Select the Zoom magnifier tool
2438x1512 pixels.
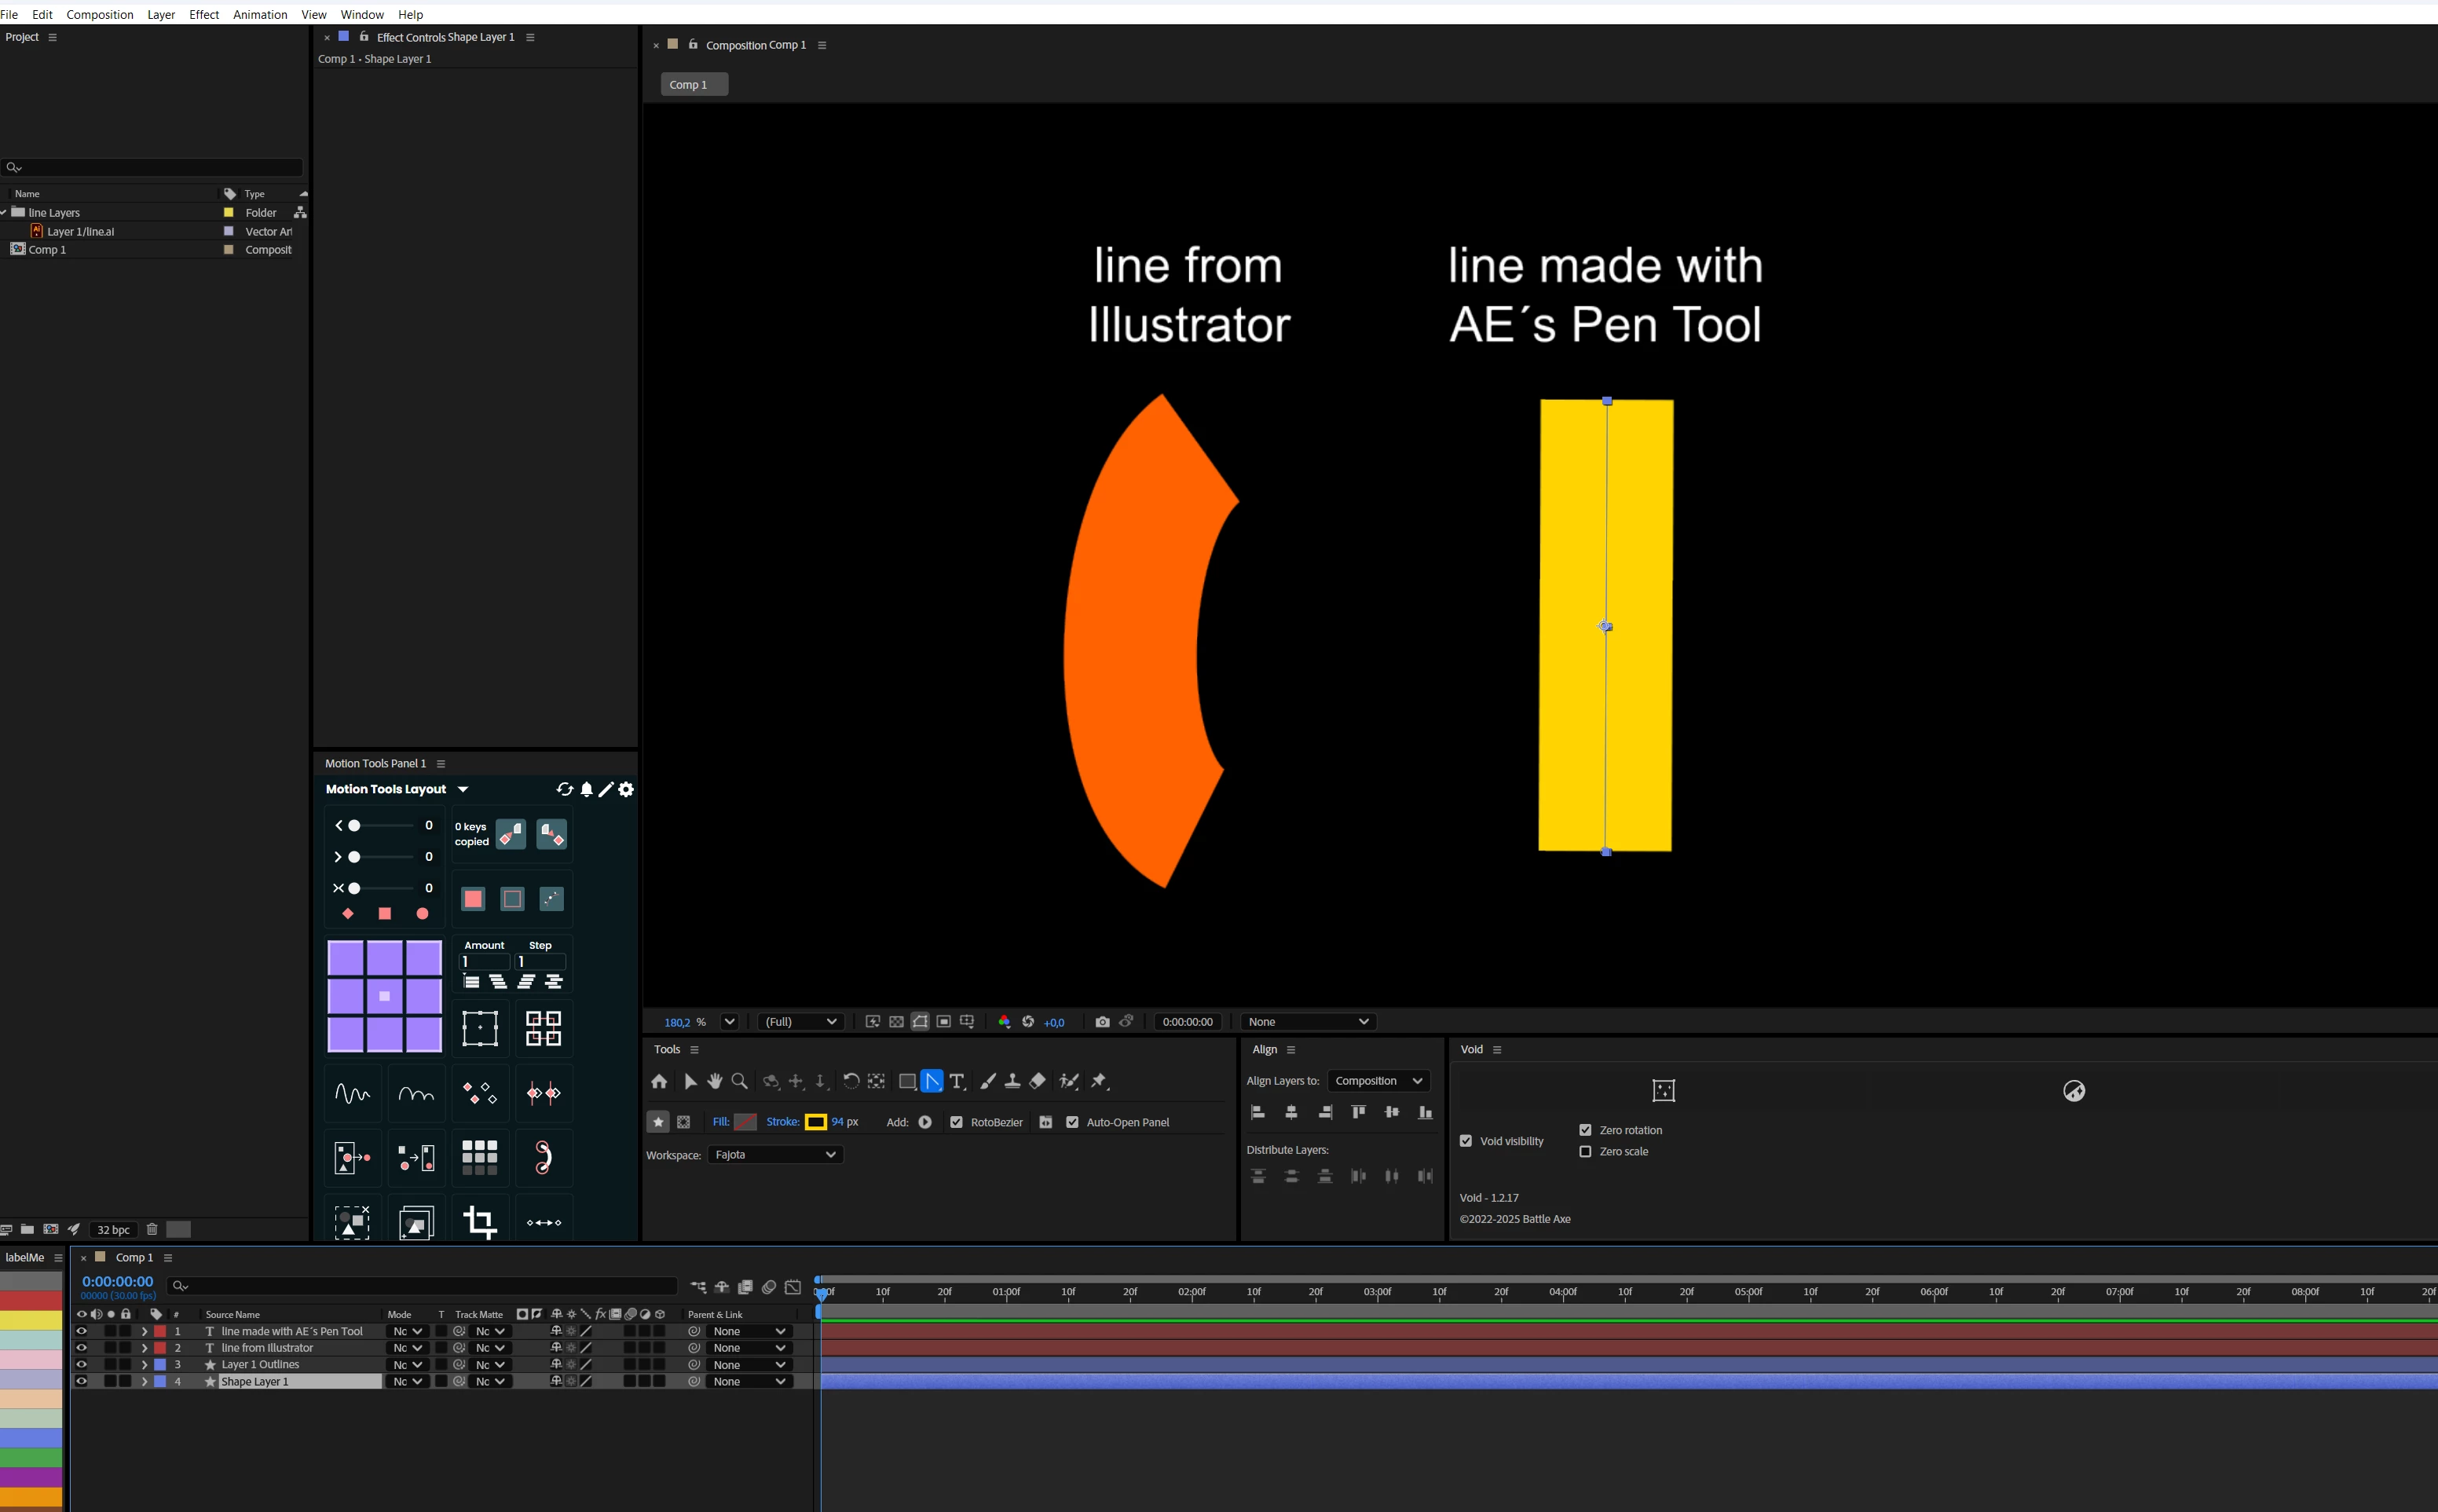(740, 1081)
